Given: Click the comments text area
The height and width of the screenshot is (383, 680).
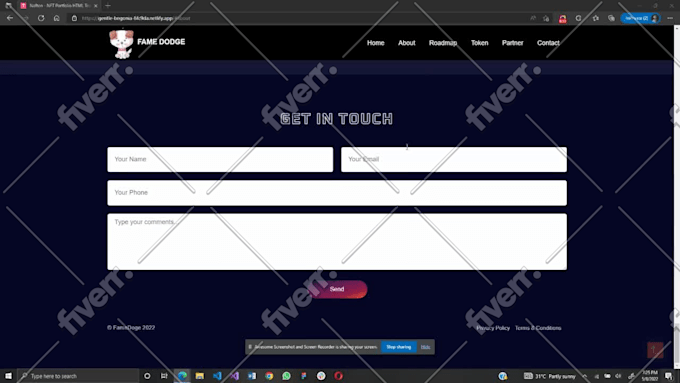Looking at the screenshot, I should 337,242.
